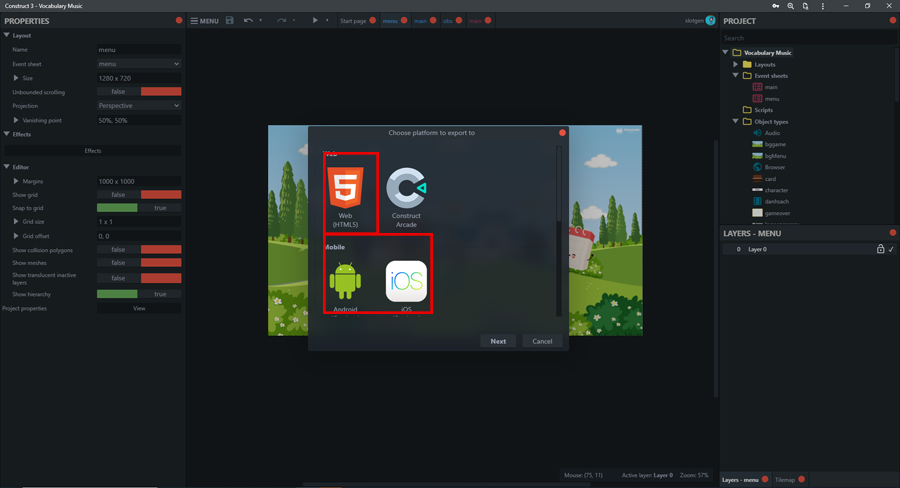Viewport: 900px width, 488px height.
Task: Select the bggame object type
Action: click(775, 144)
